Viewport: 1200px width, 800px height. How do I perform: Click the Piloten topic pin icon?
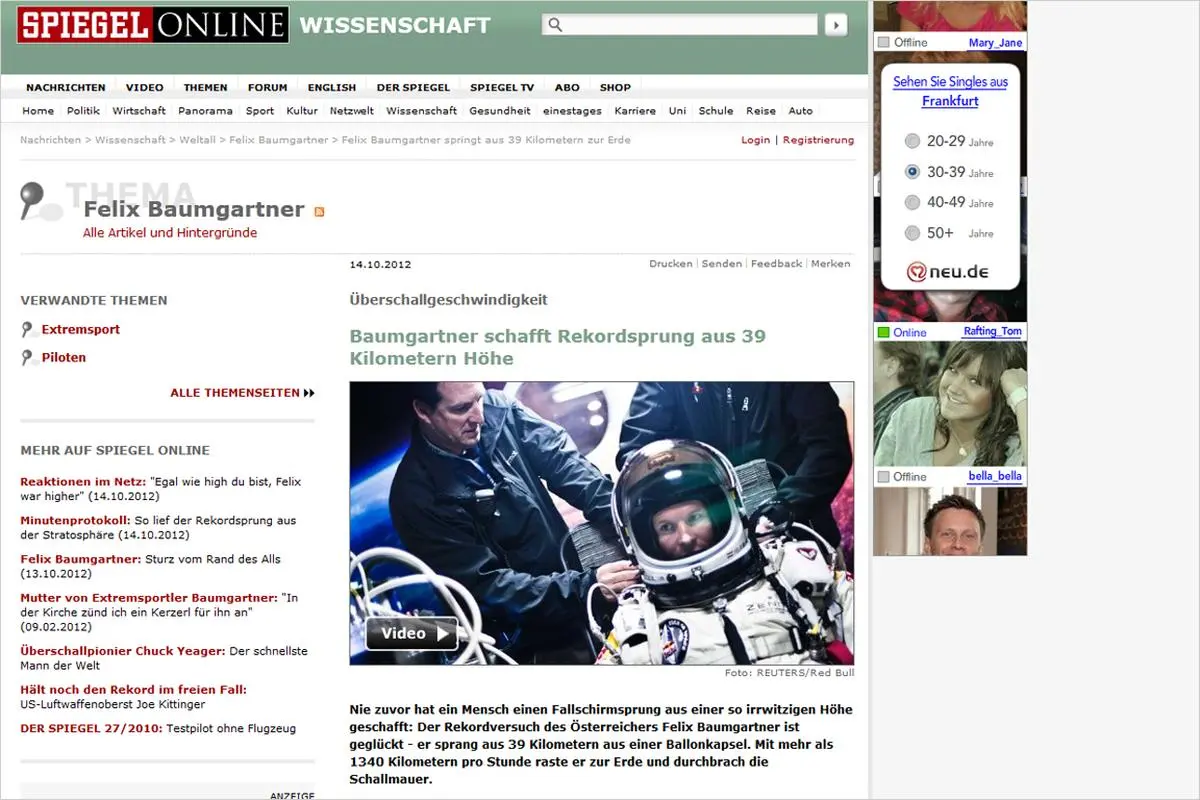(x=26, y=356)
